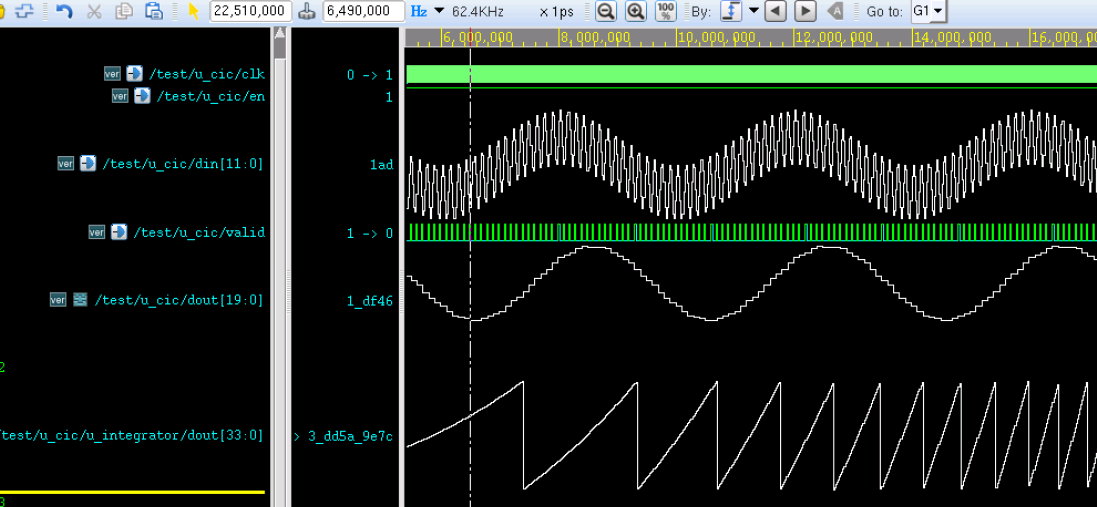
Task: Zoom to 100% full view
Action: (666, 12)
